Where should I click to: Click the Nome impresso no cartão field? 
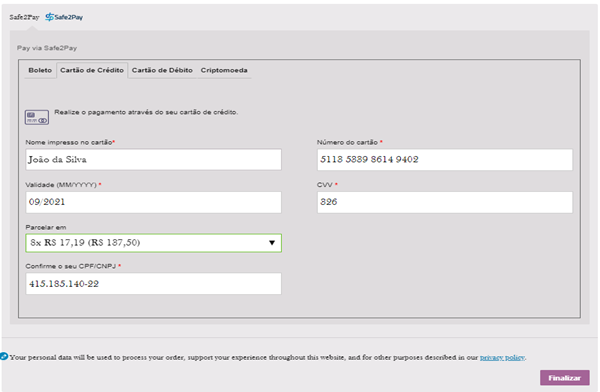(x=153, y=160)
